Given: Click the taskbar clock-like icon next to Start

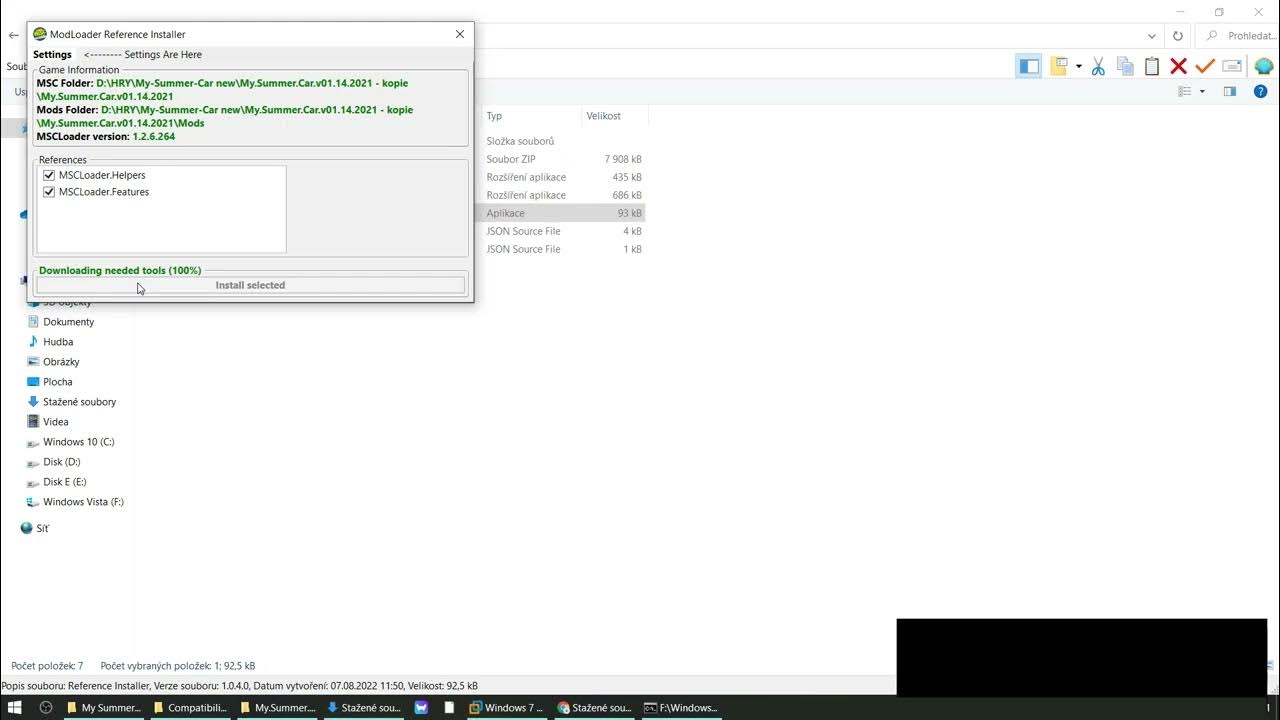Looking at the screenshot, I should [45, 707].
